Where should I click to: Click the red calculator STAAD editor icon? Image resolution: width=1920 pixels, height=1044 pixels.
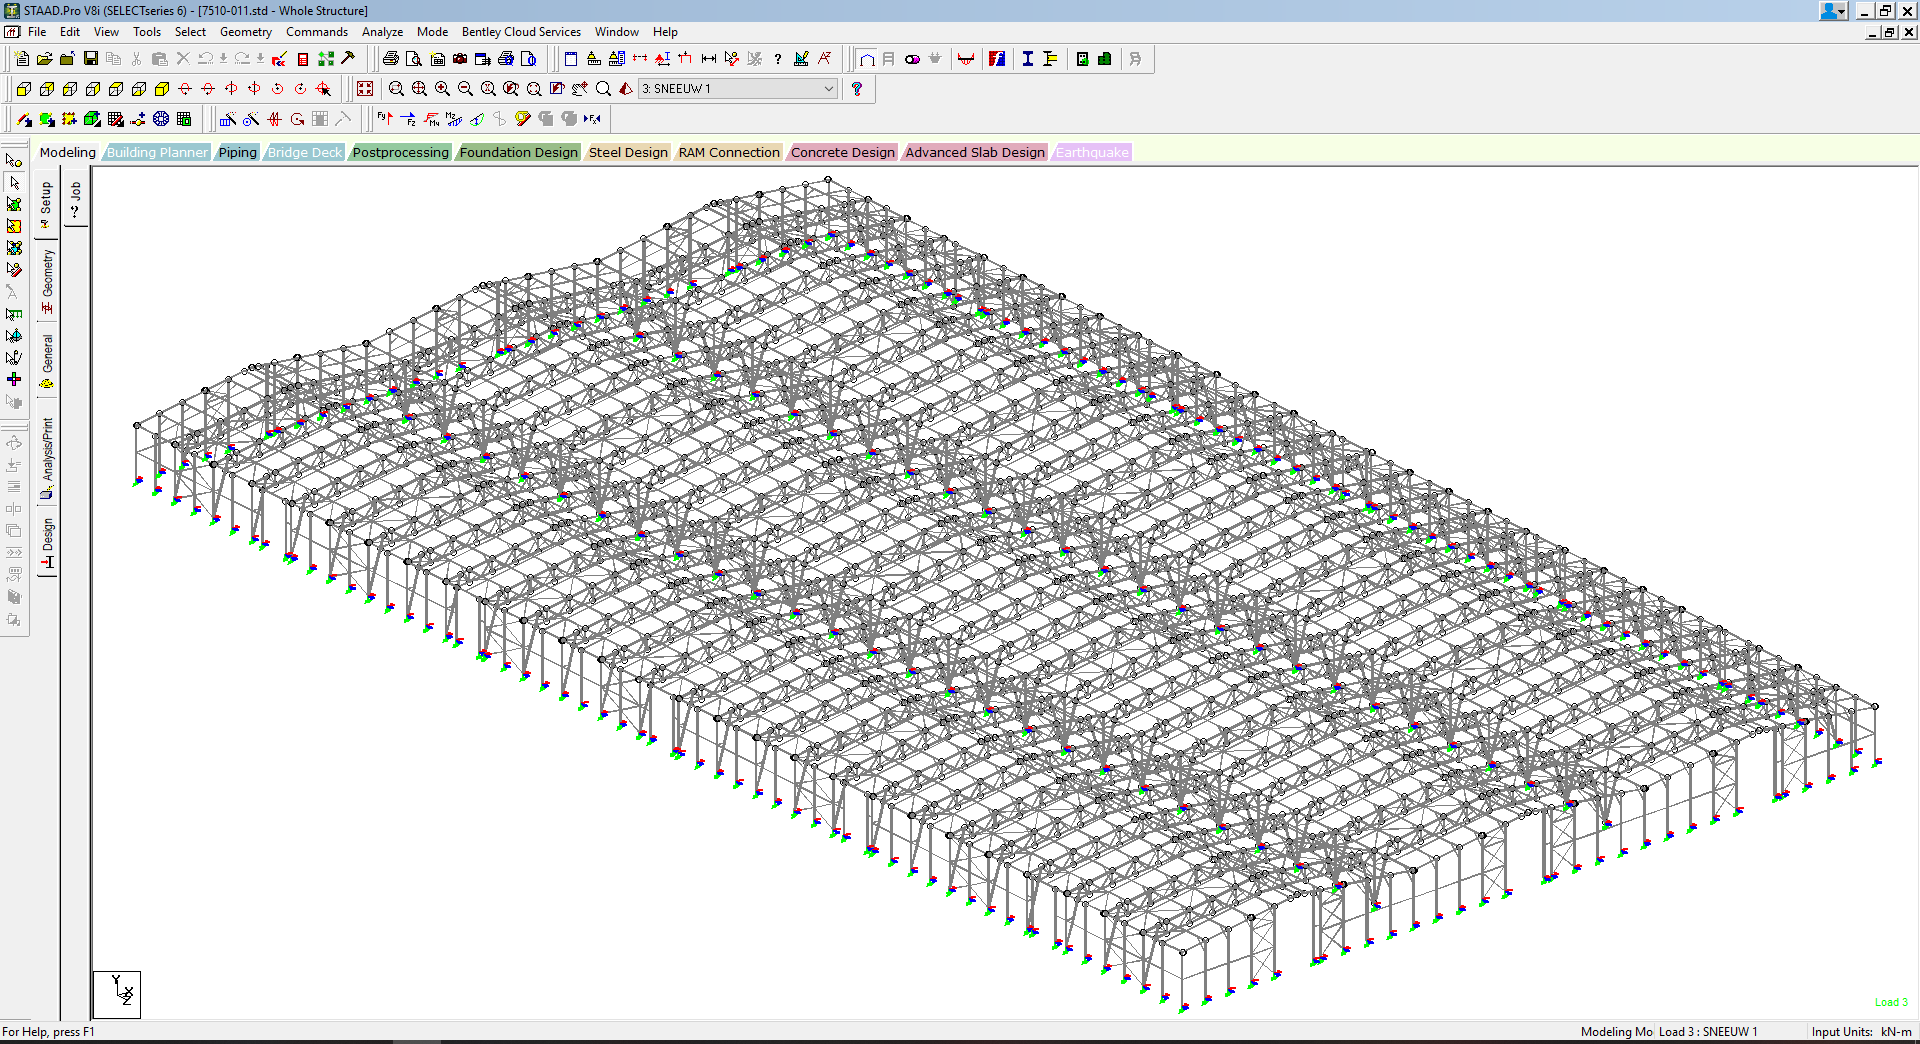coord(303,59)
